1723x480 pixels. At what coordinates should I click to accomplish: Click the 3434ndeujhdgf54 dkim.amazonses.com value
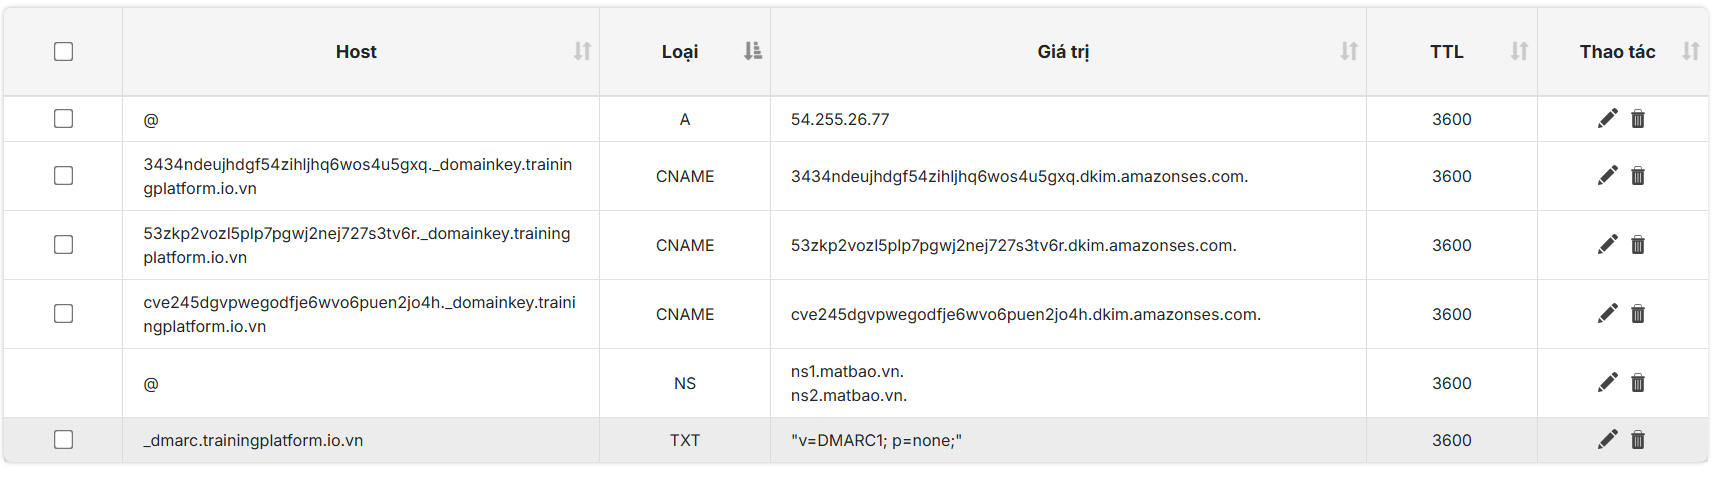1019,176
